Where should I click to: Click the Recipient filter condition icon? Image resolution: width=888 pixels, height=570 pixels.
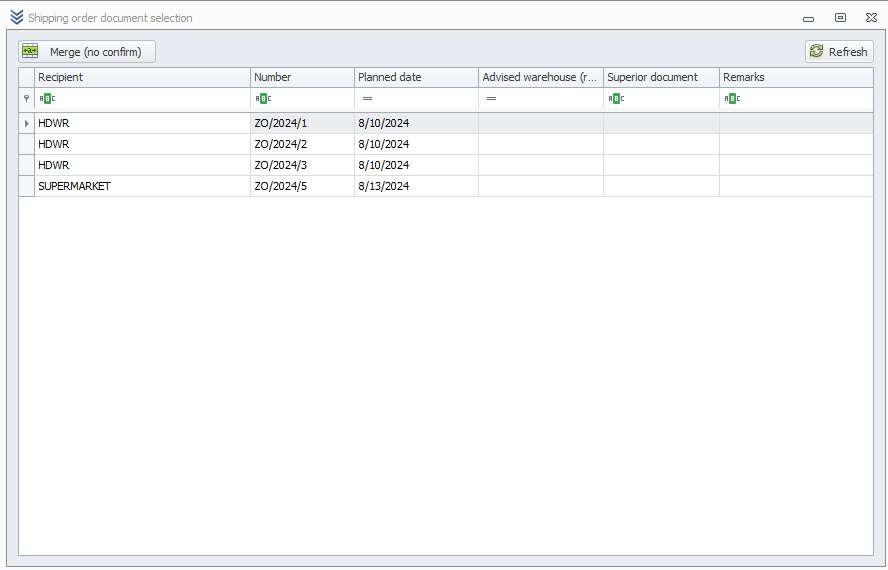point(48,99)
